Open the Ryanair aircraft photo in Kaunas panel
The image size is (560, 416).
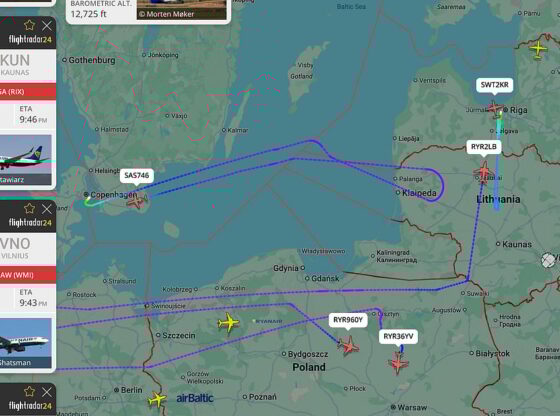coord(26,160)
